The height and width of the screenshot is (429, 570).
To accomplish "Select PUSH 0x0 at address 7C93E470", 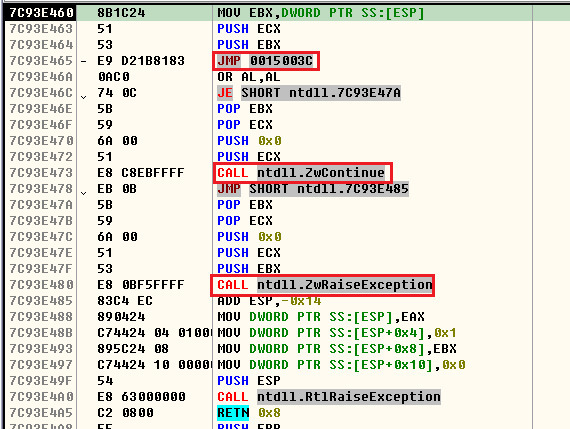I will click(x=249, y=141).
